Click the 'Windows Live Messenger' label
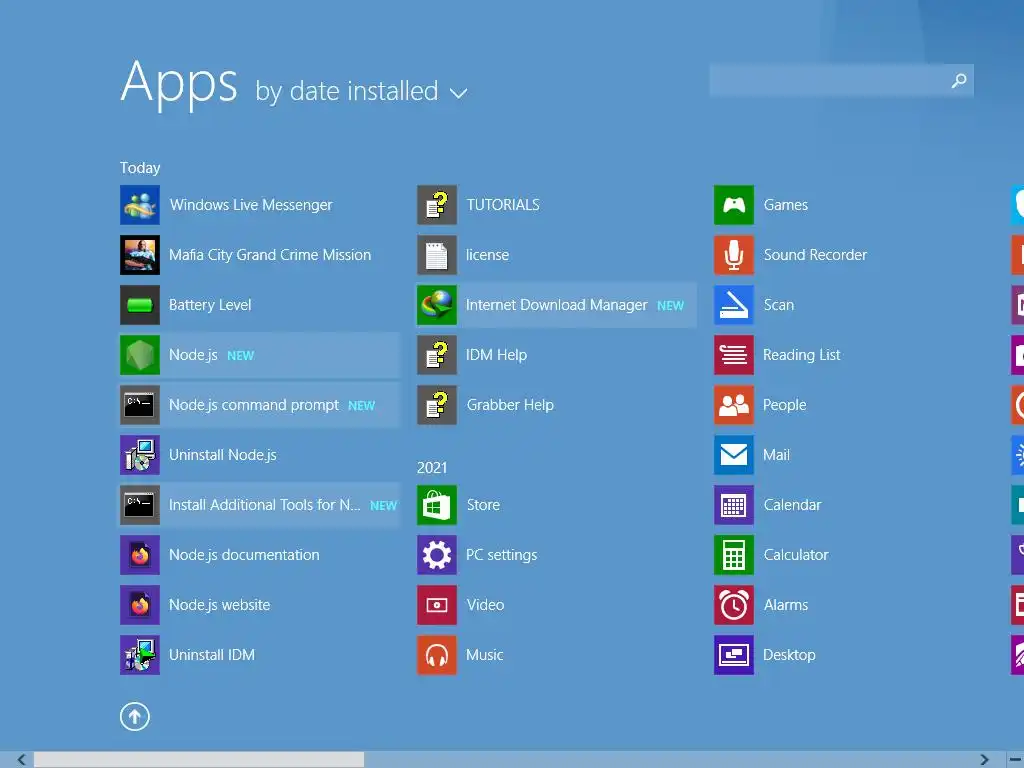The image size is (1024, 768). (251, 205)
